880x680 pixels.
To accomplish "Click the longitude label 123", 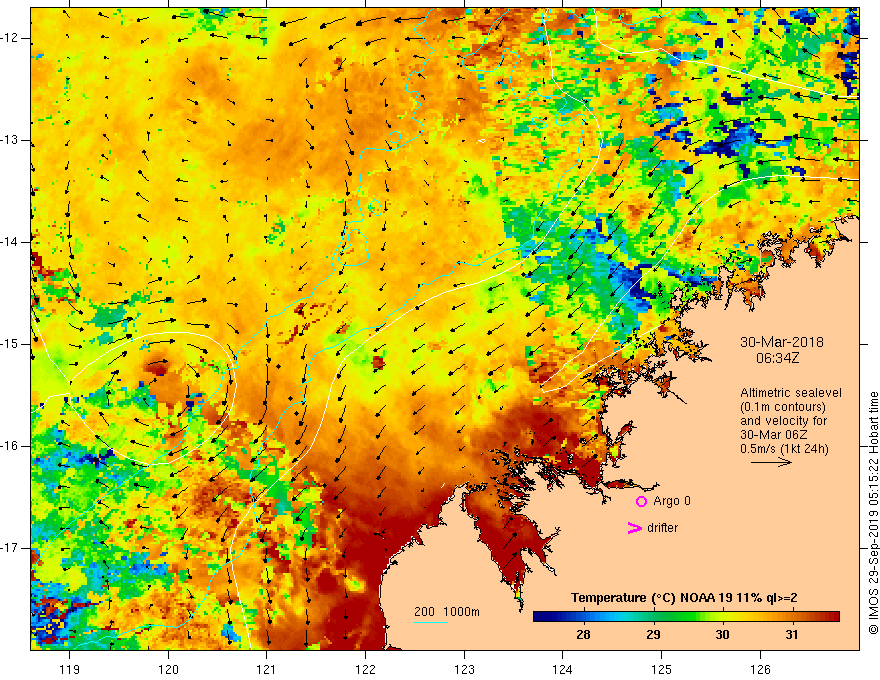I will pos(464,669).
